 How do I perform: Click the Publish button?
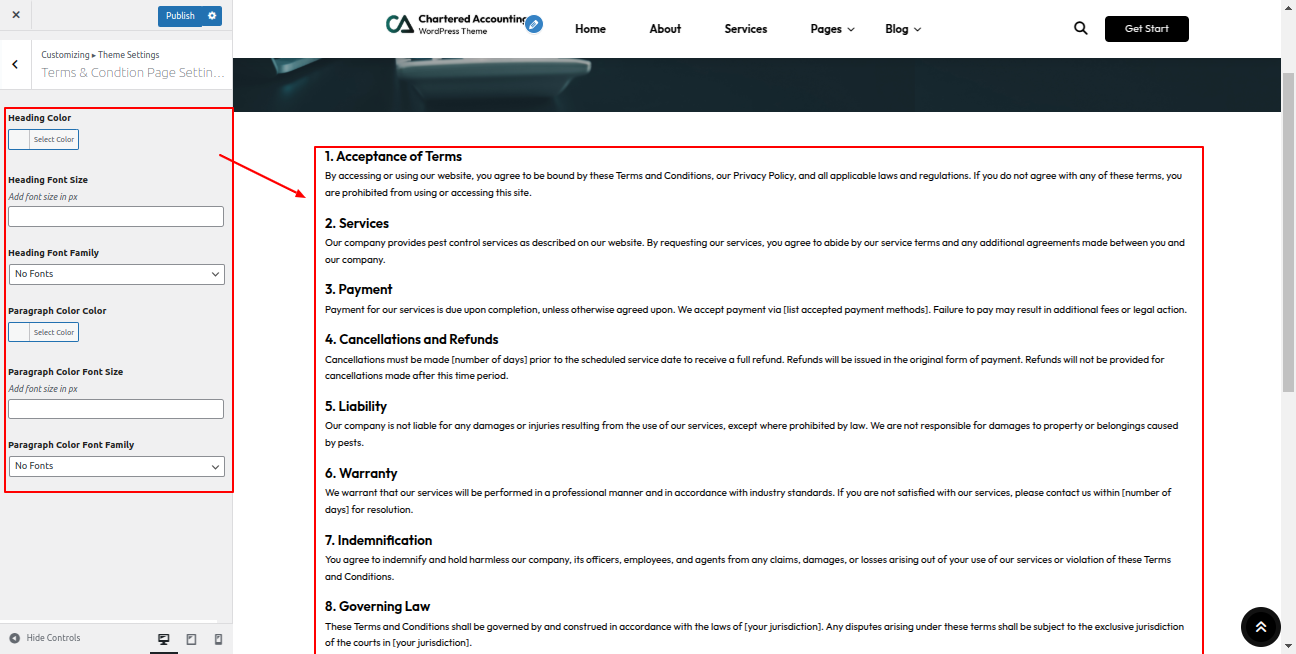(x=180, y=16)
